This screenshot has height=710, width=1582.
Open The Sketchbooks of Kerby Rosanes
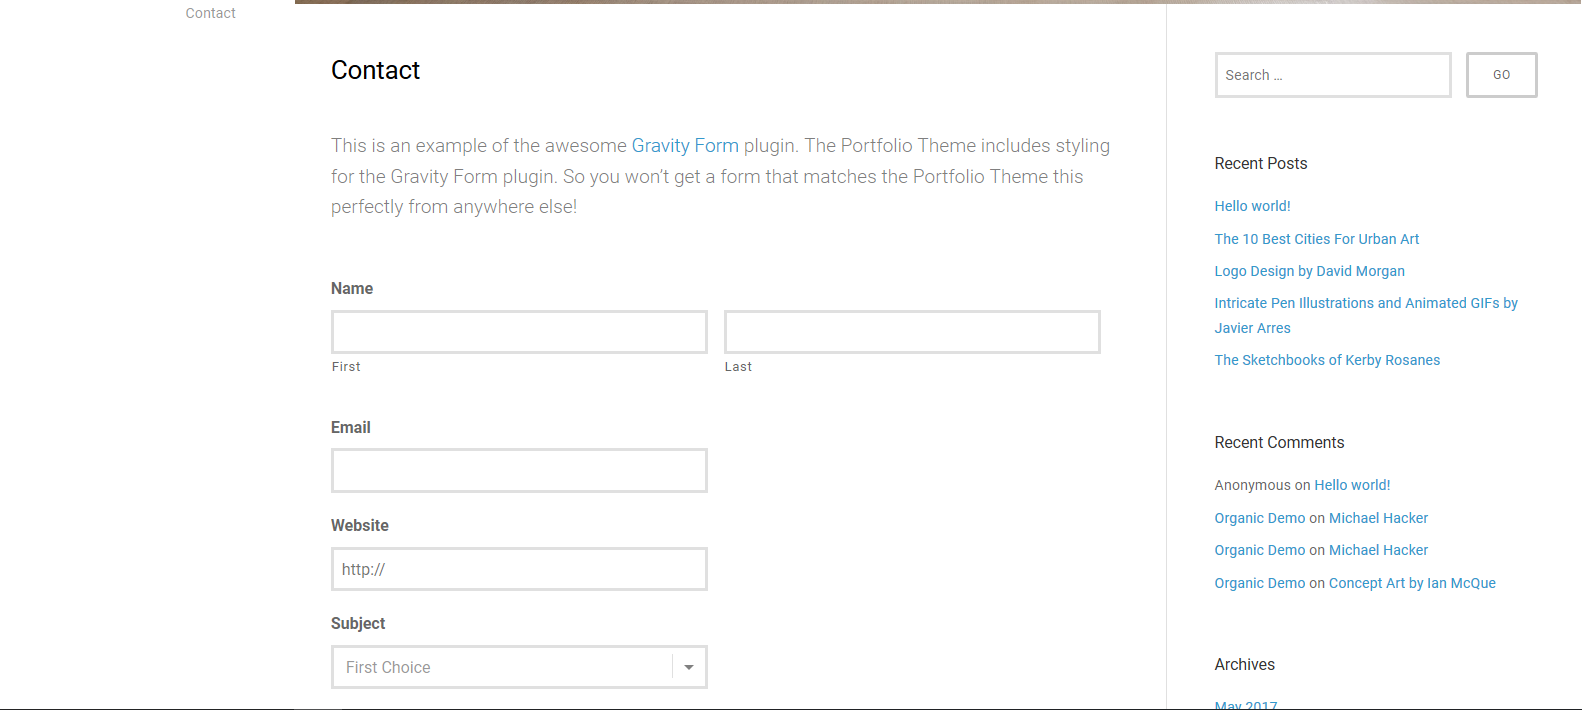click(1327, 360)
